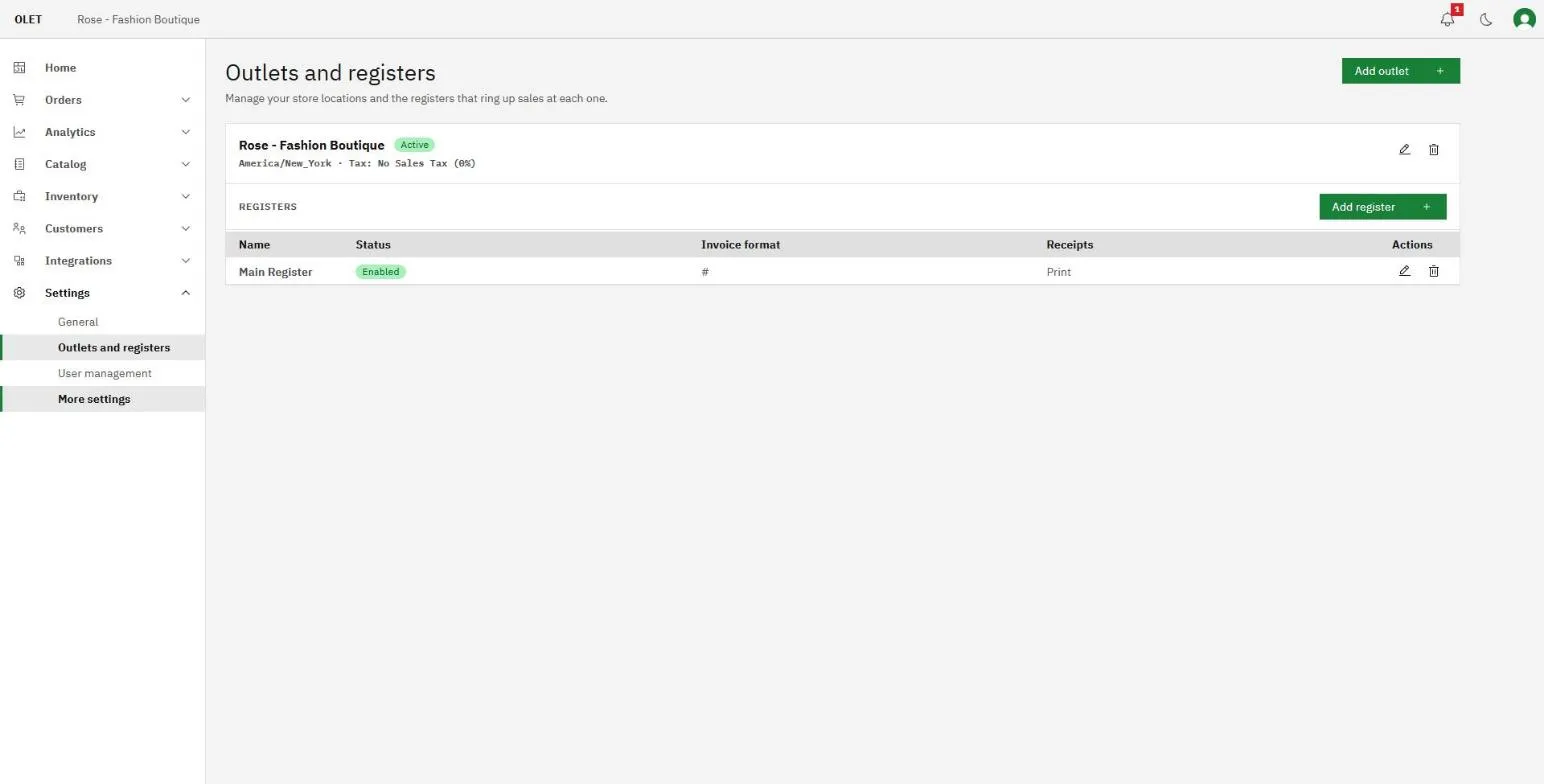Open More settings
1544x784 pixels.
click(x=102, y=399)
